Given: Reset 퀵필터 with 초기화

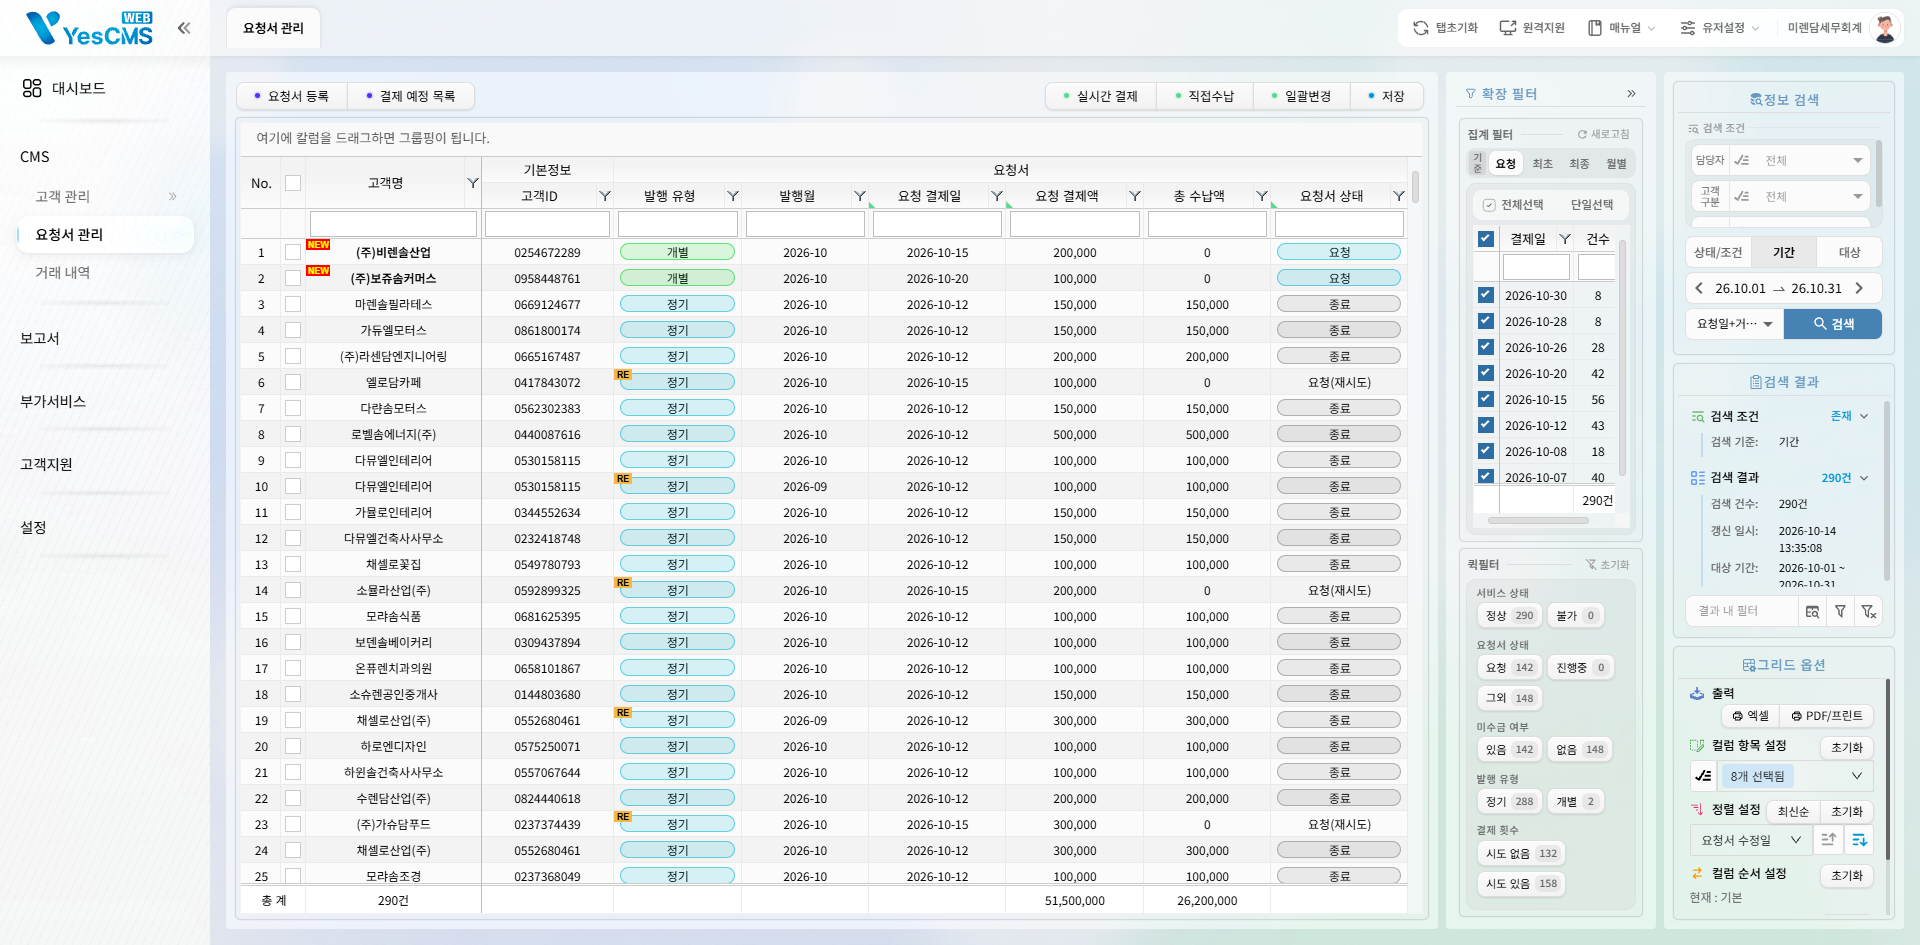Looking at the screenshot, I should click(x=1608, y=565).
